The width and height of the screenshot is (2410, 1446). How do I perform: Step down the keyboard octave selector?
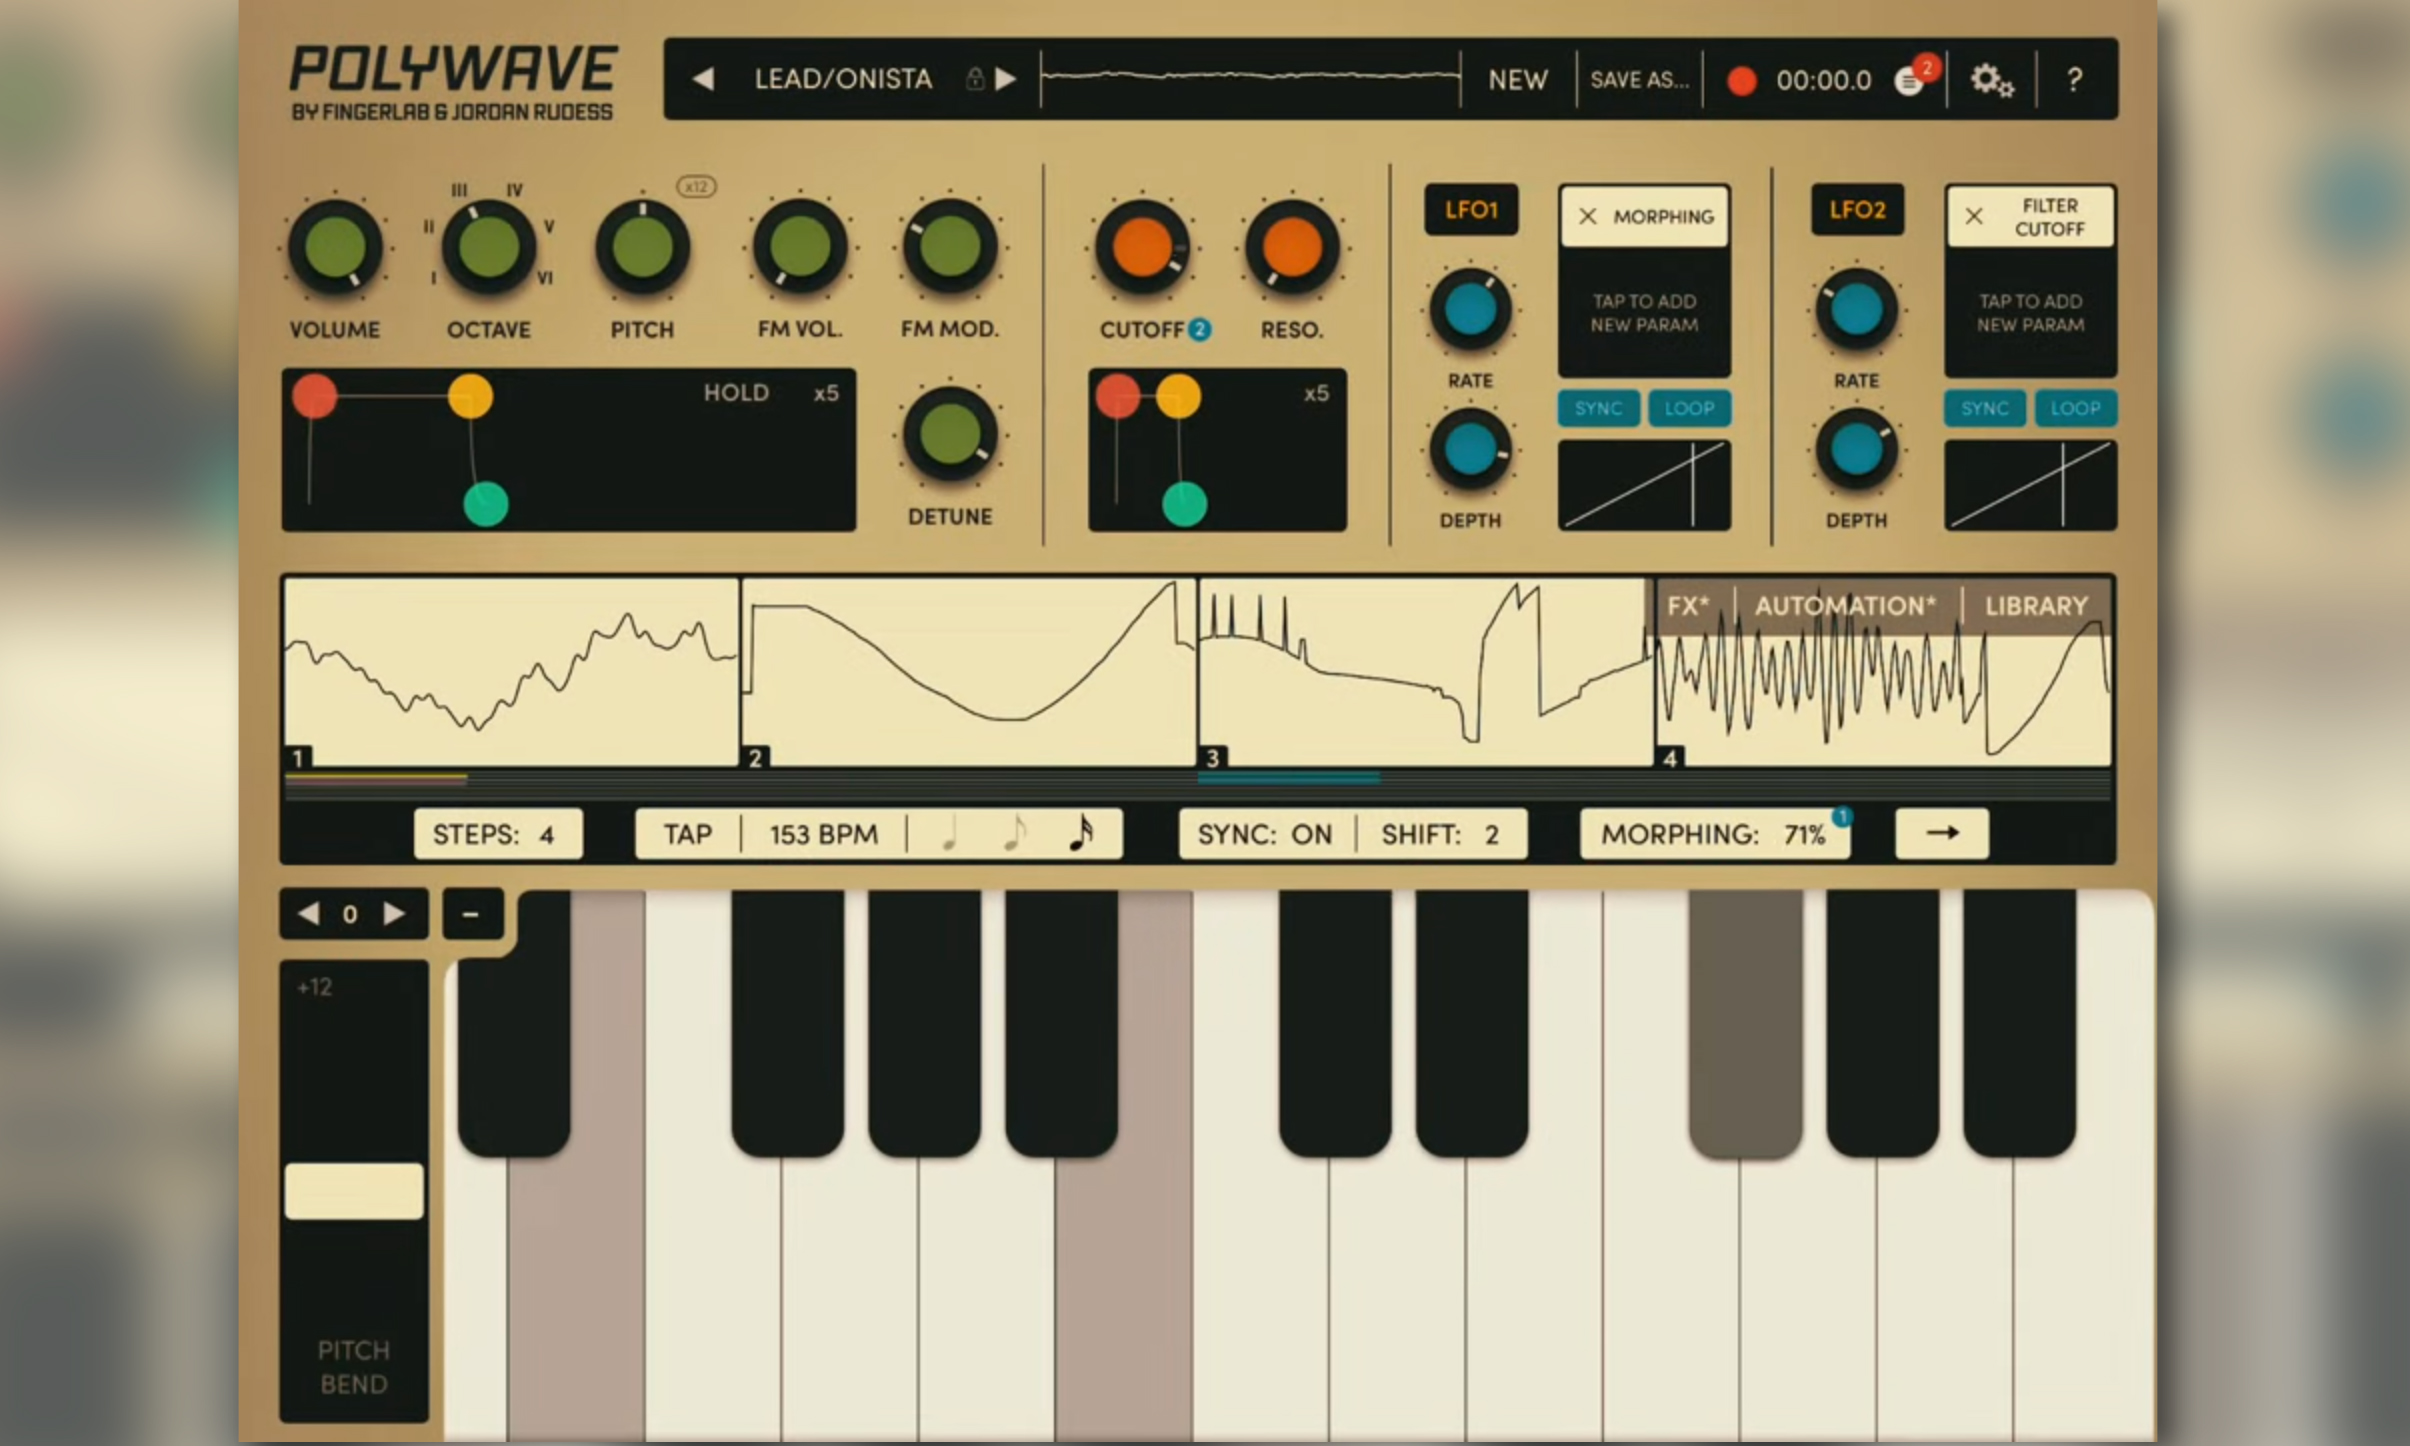(311, 913)
